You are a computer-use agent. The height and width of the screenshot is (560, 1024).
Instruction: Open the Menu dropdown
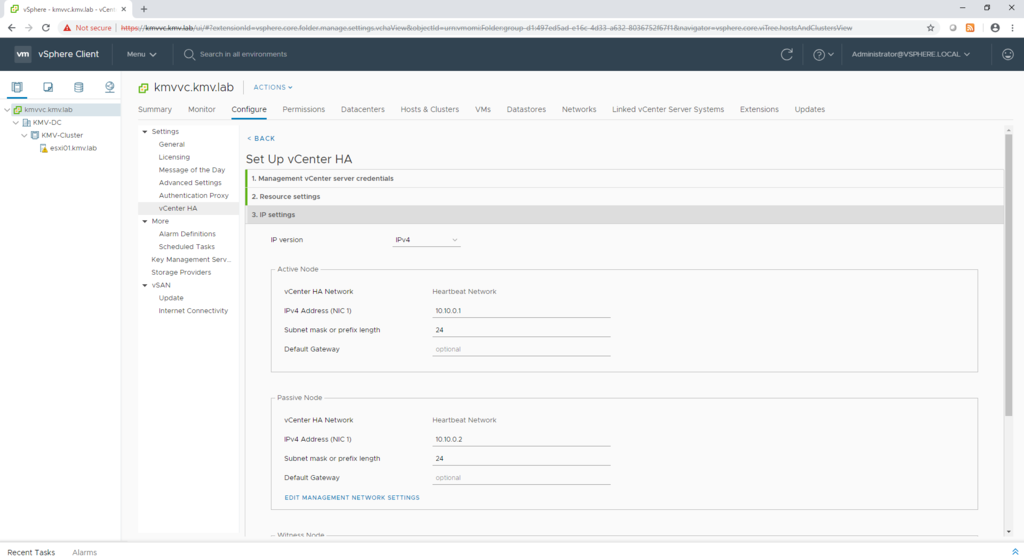142,54
